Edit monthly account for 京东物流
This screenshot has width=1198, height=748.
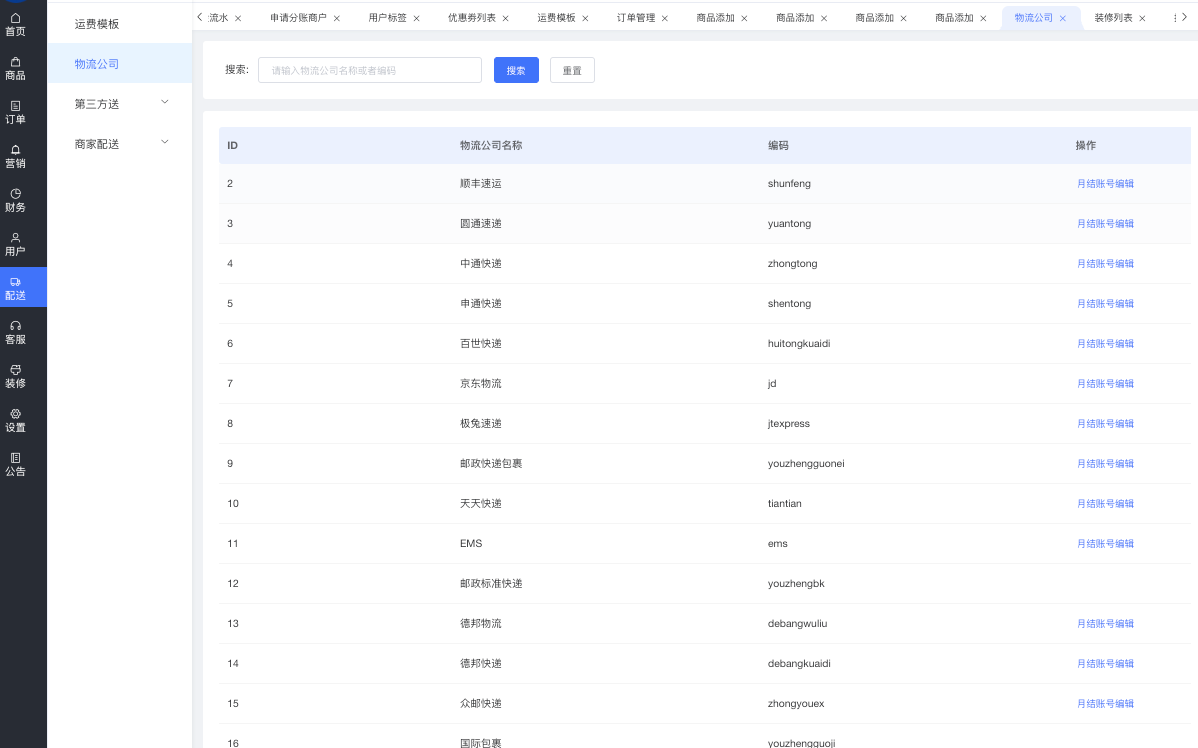coord(1105,384)
